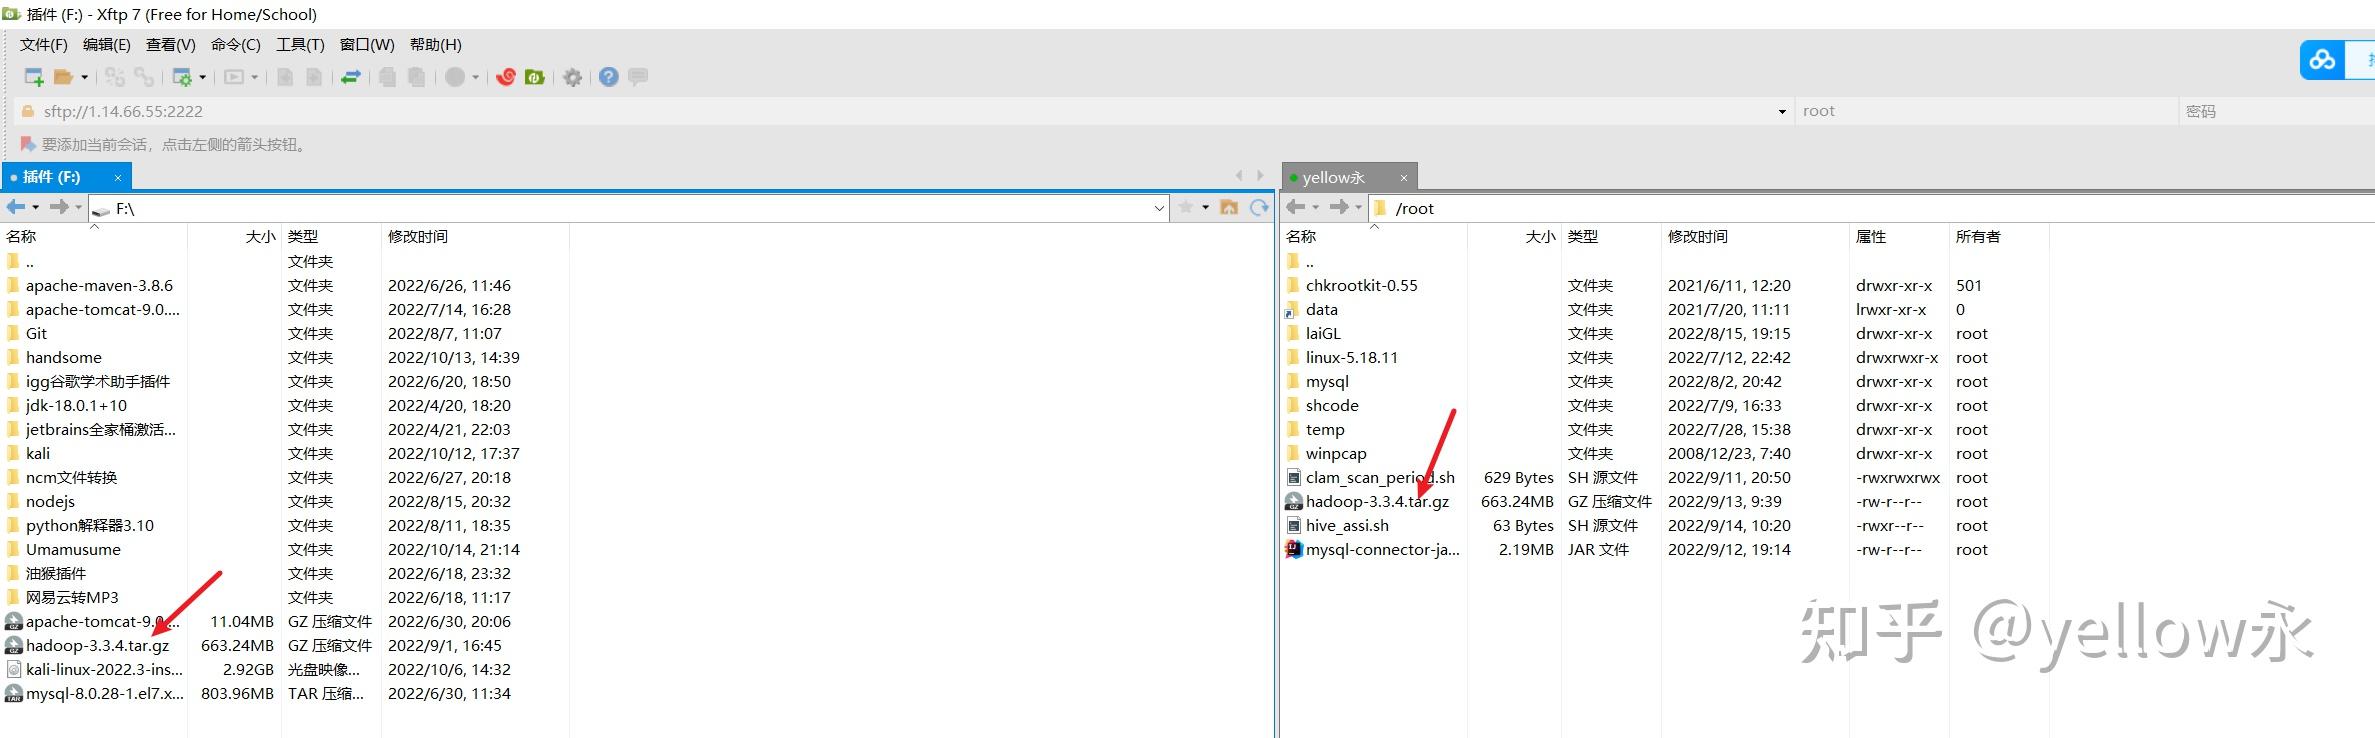Select remote file hive_assi.sh

coord(1347,526)
